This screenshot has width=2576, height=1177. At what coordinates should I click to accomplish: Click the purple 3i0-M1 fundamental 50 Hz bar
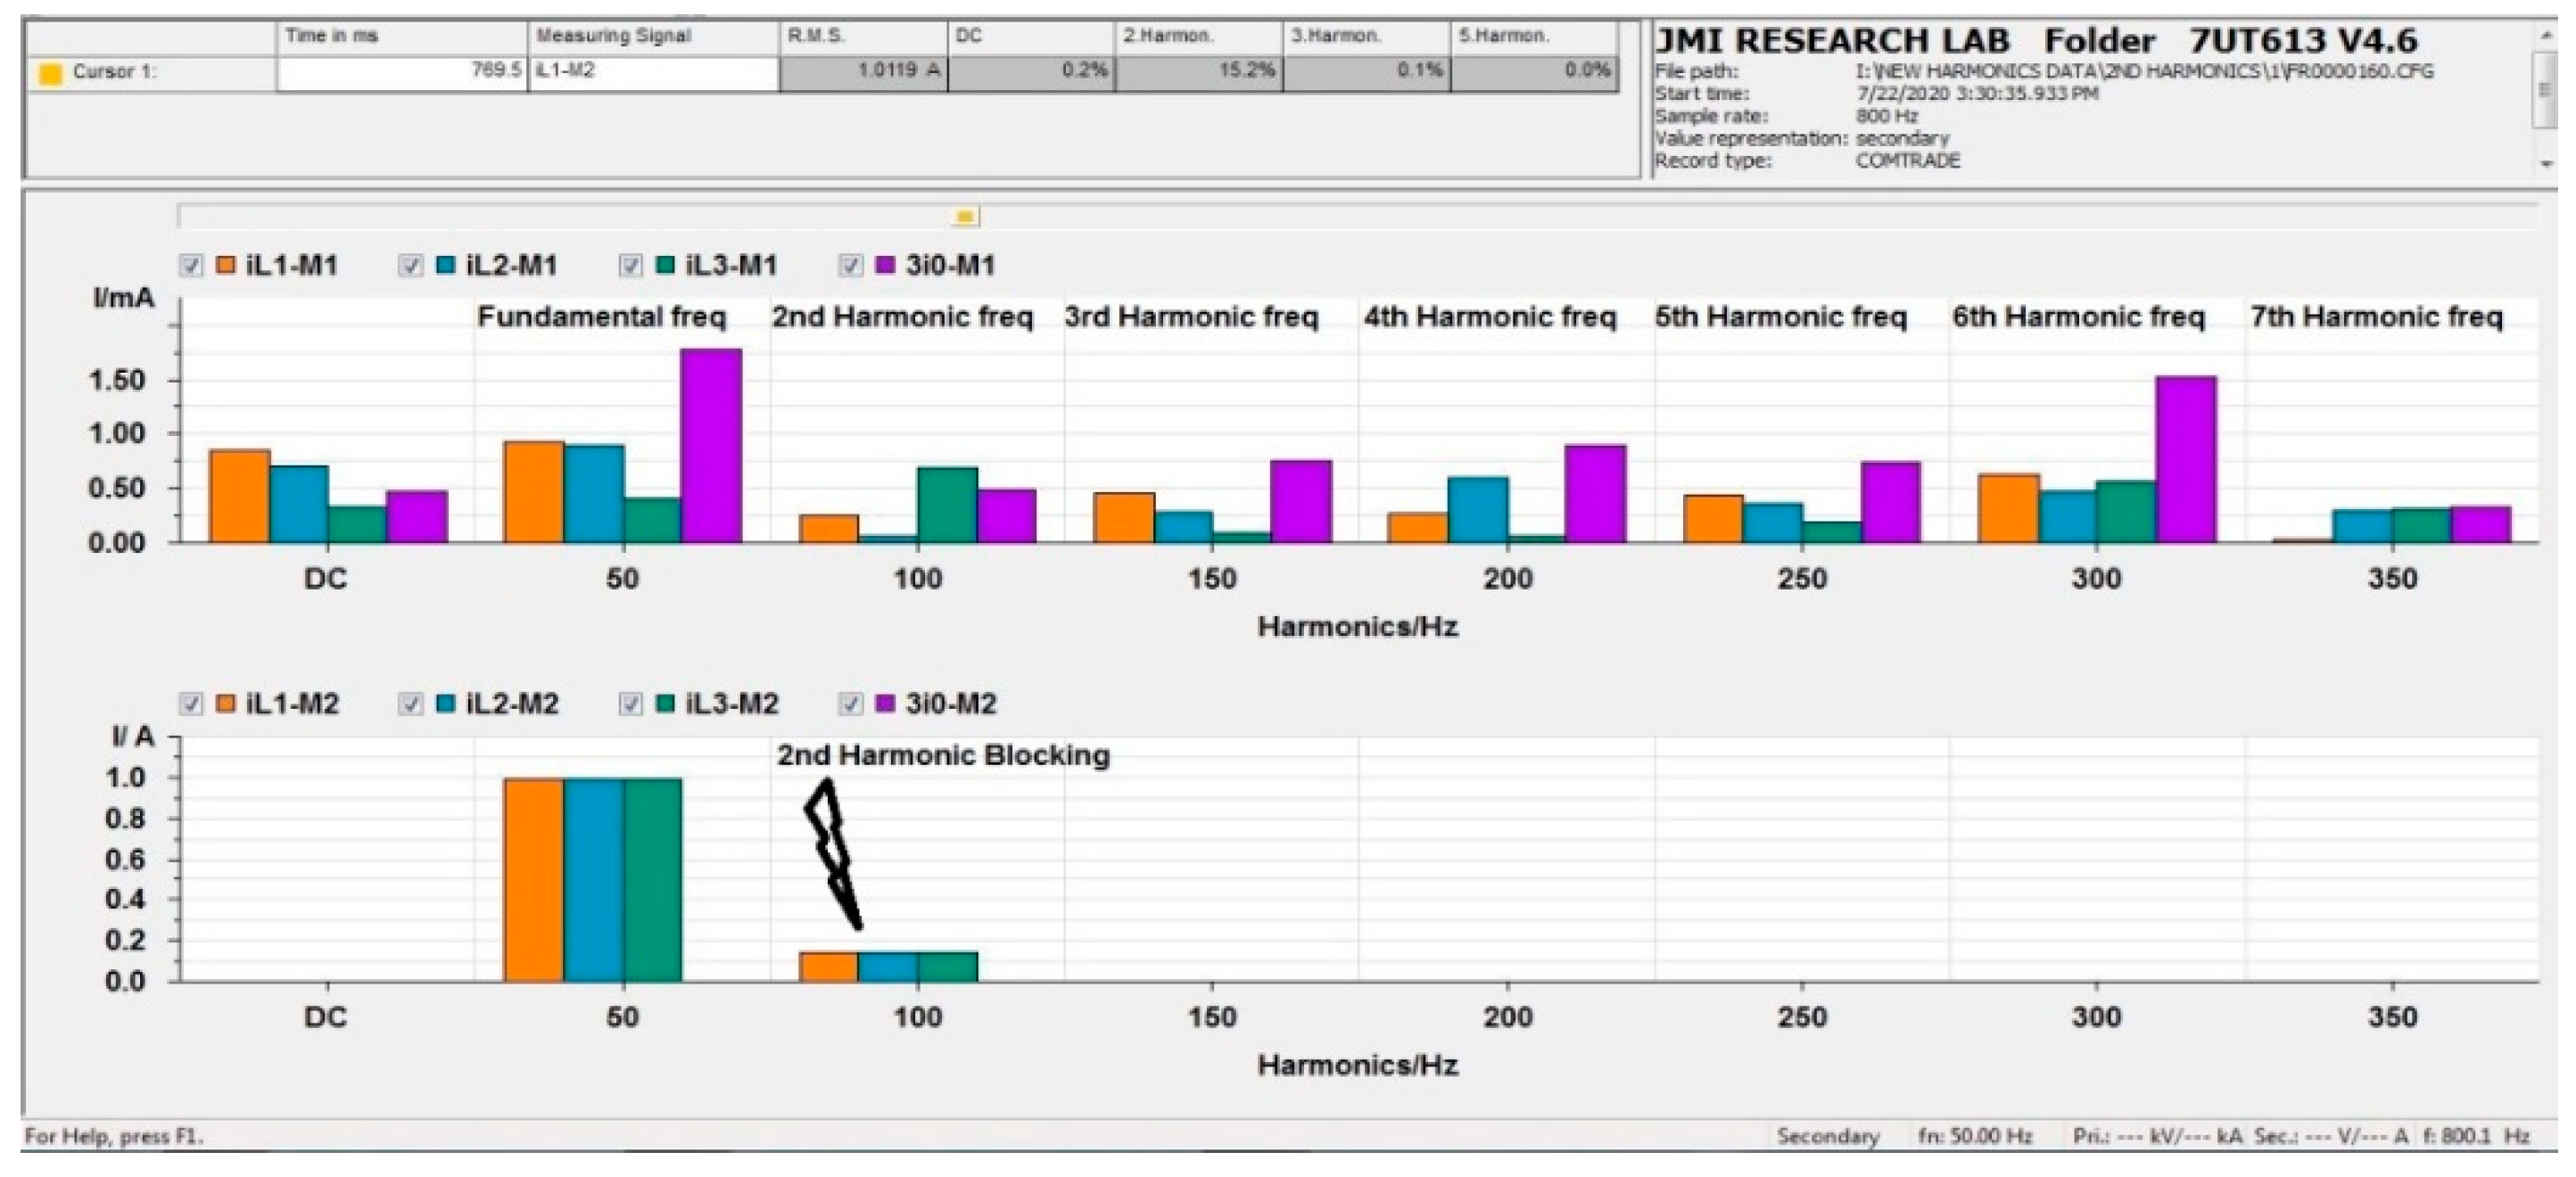(x=711, y=445)
